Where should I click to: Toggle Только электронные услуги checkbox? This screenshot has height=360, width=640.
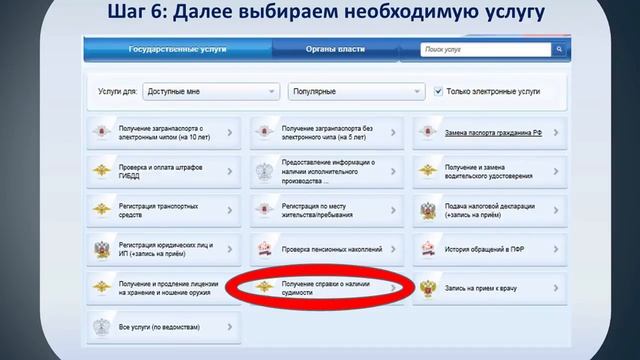coord(438,91)
